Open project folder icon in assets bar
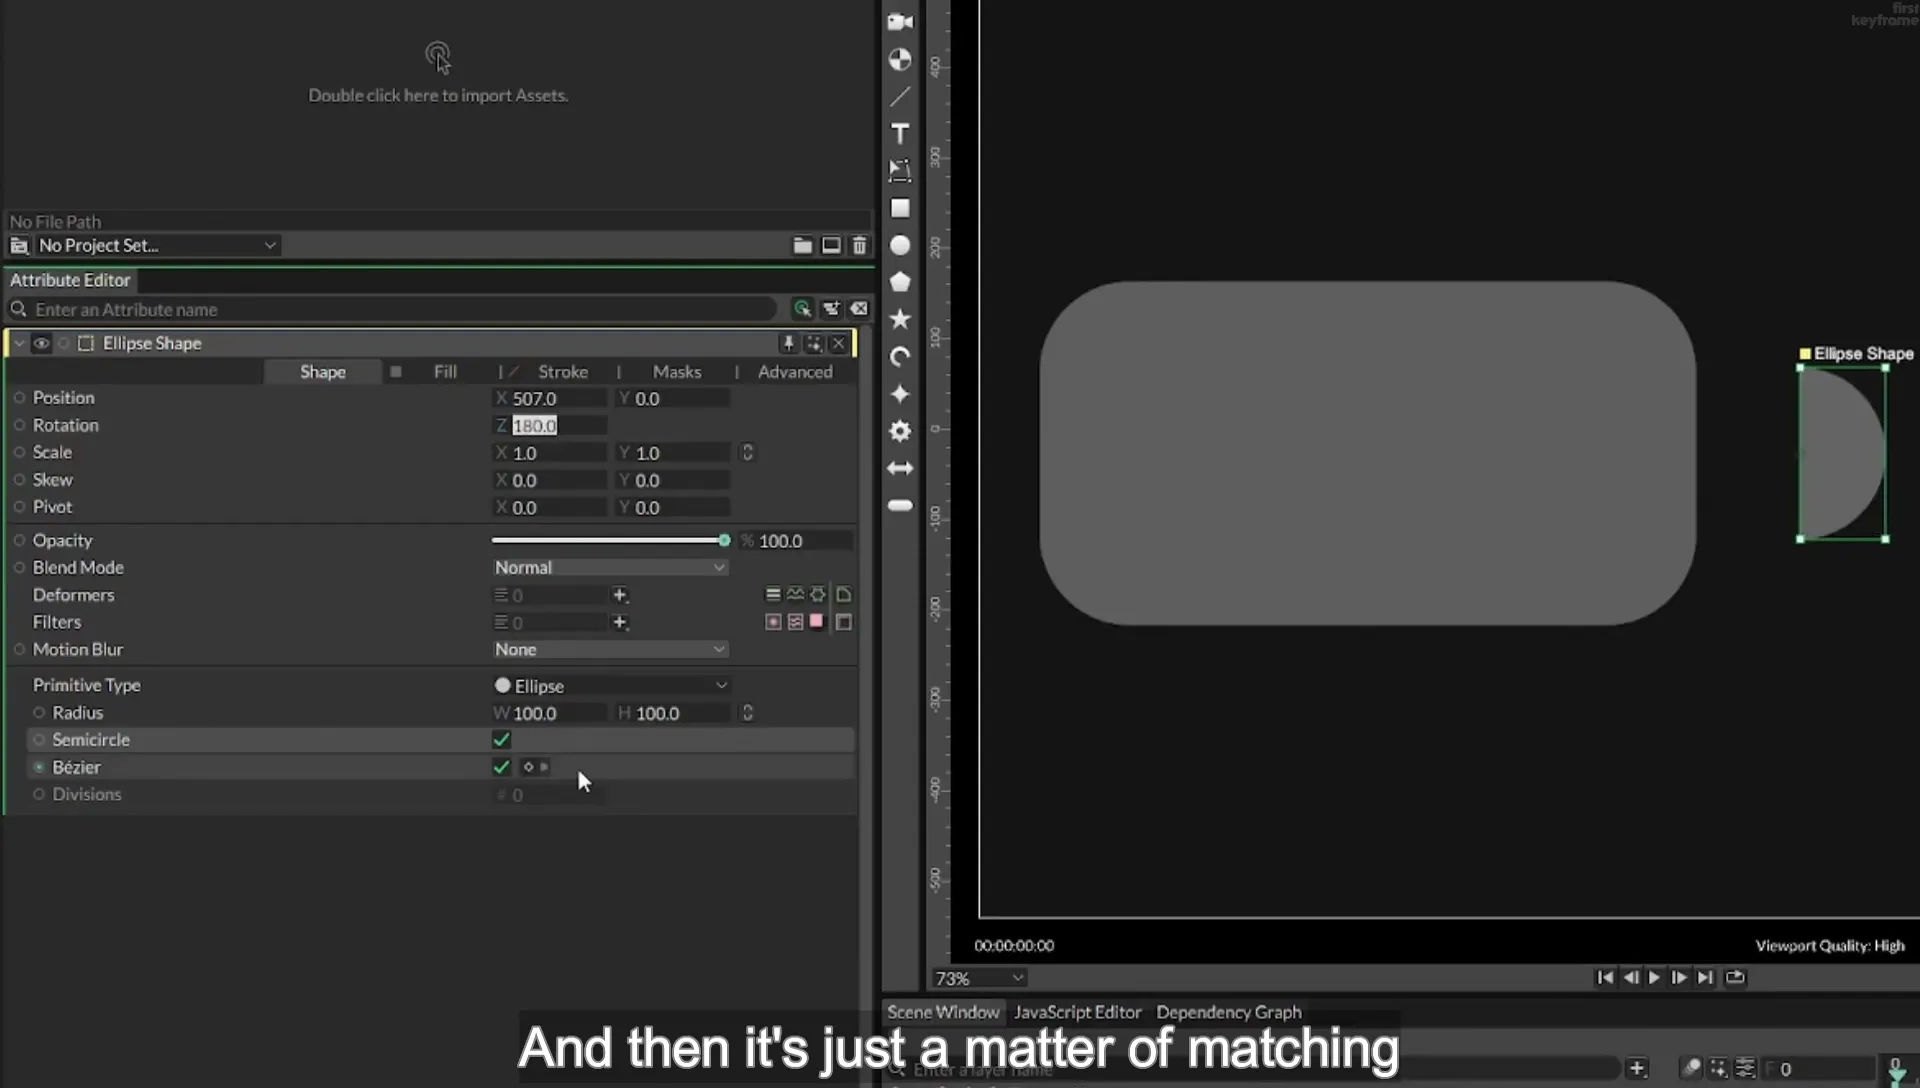The image size is (1920, 1088). [x=802, y=245]
